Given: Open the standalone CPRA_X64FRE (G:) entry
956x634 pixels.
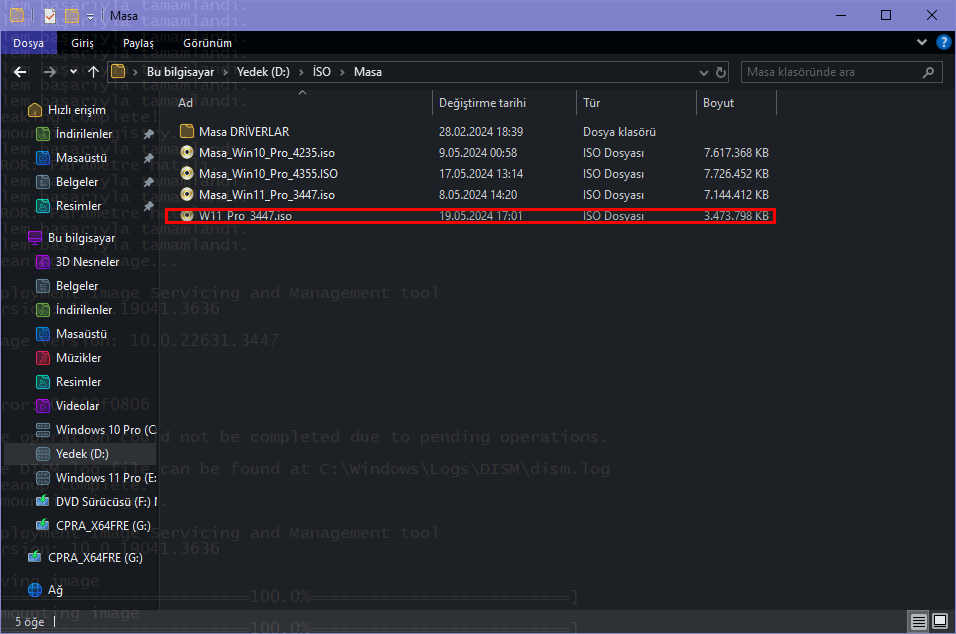Looking at the screenshot, I should [95, 557].
